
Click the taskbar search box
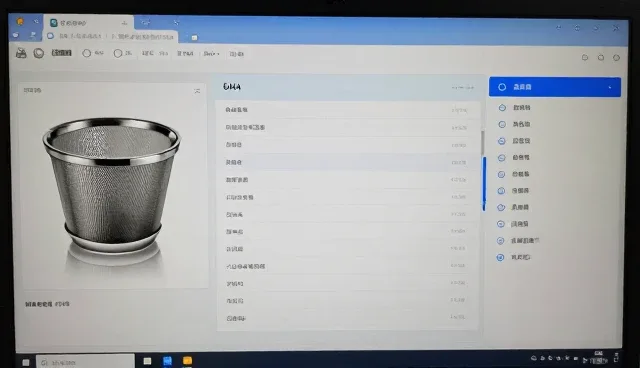85,362
